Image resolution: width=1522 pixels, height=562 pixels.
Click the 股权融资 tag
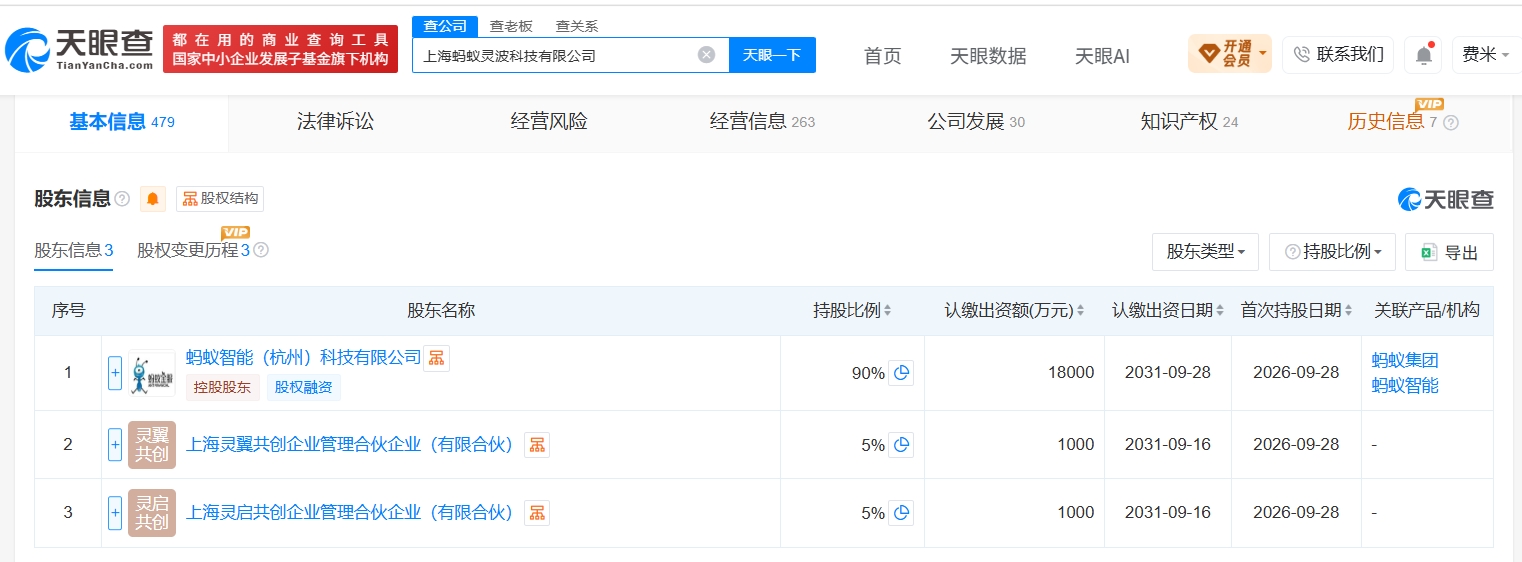pyautogui.click(x=304, y=387)
